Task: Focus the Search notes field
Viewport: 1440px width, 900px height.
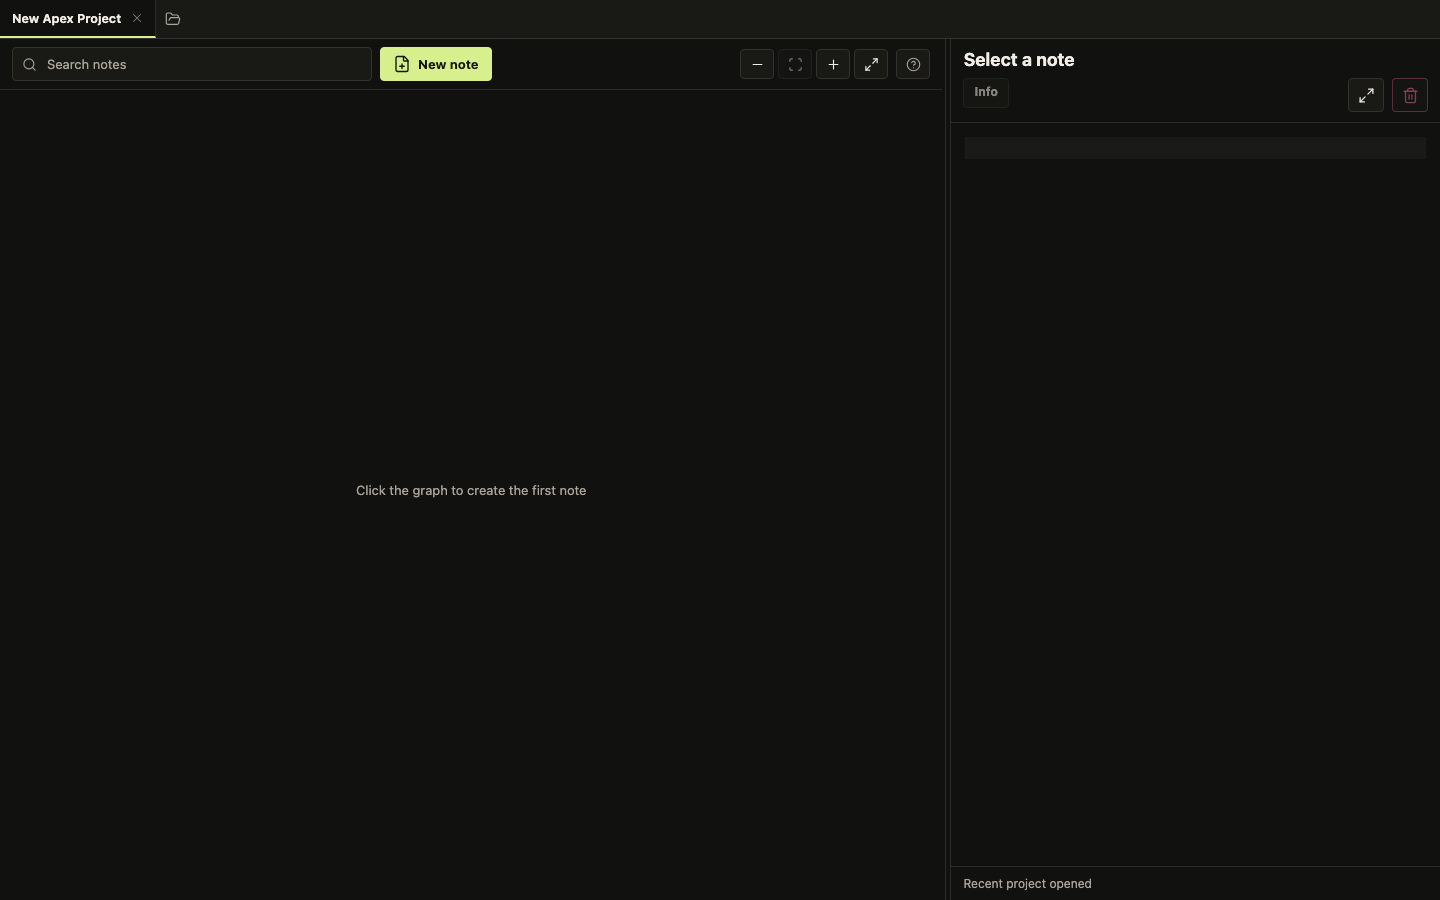Action: 192,64
